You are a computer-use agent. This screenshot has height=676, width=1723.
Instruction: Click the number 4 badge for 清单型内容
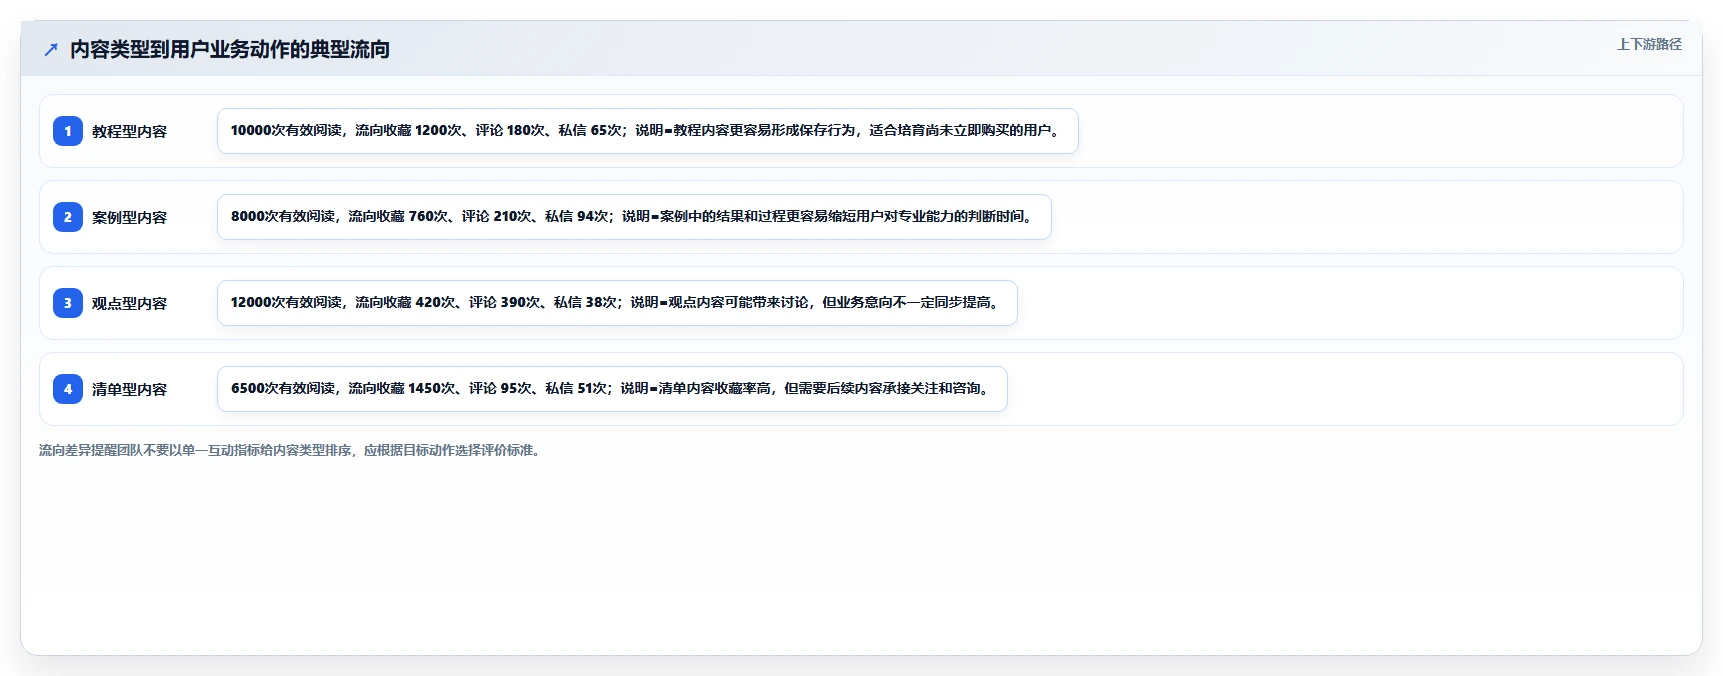68,389
